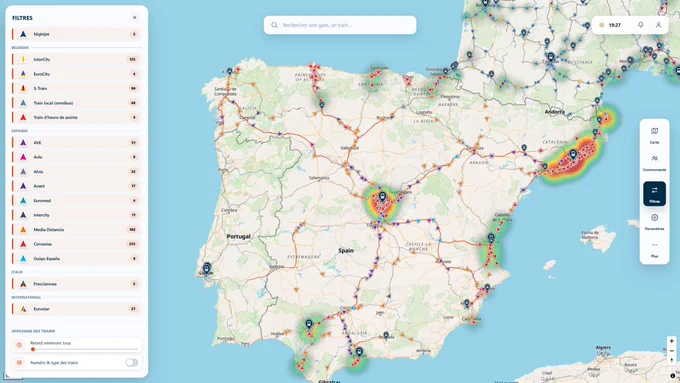The width and height of the screenshot is (680, 383).
Task: Click the Portugal label on the map
Action: pyautogui.click(x=239, y=236)
